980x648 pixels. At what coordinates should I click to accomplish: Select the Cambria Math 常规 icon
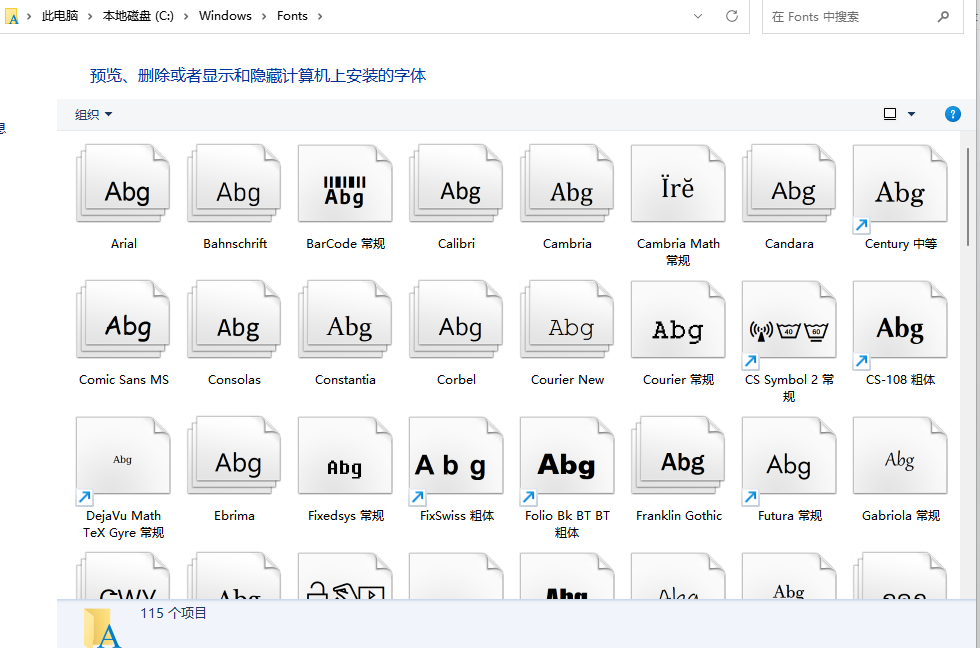(x=678, y=184)
